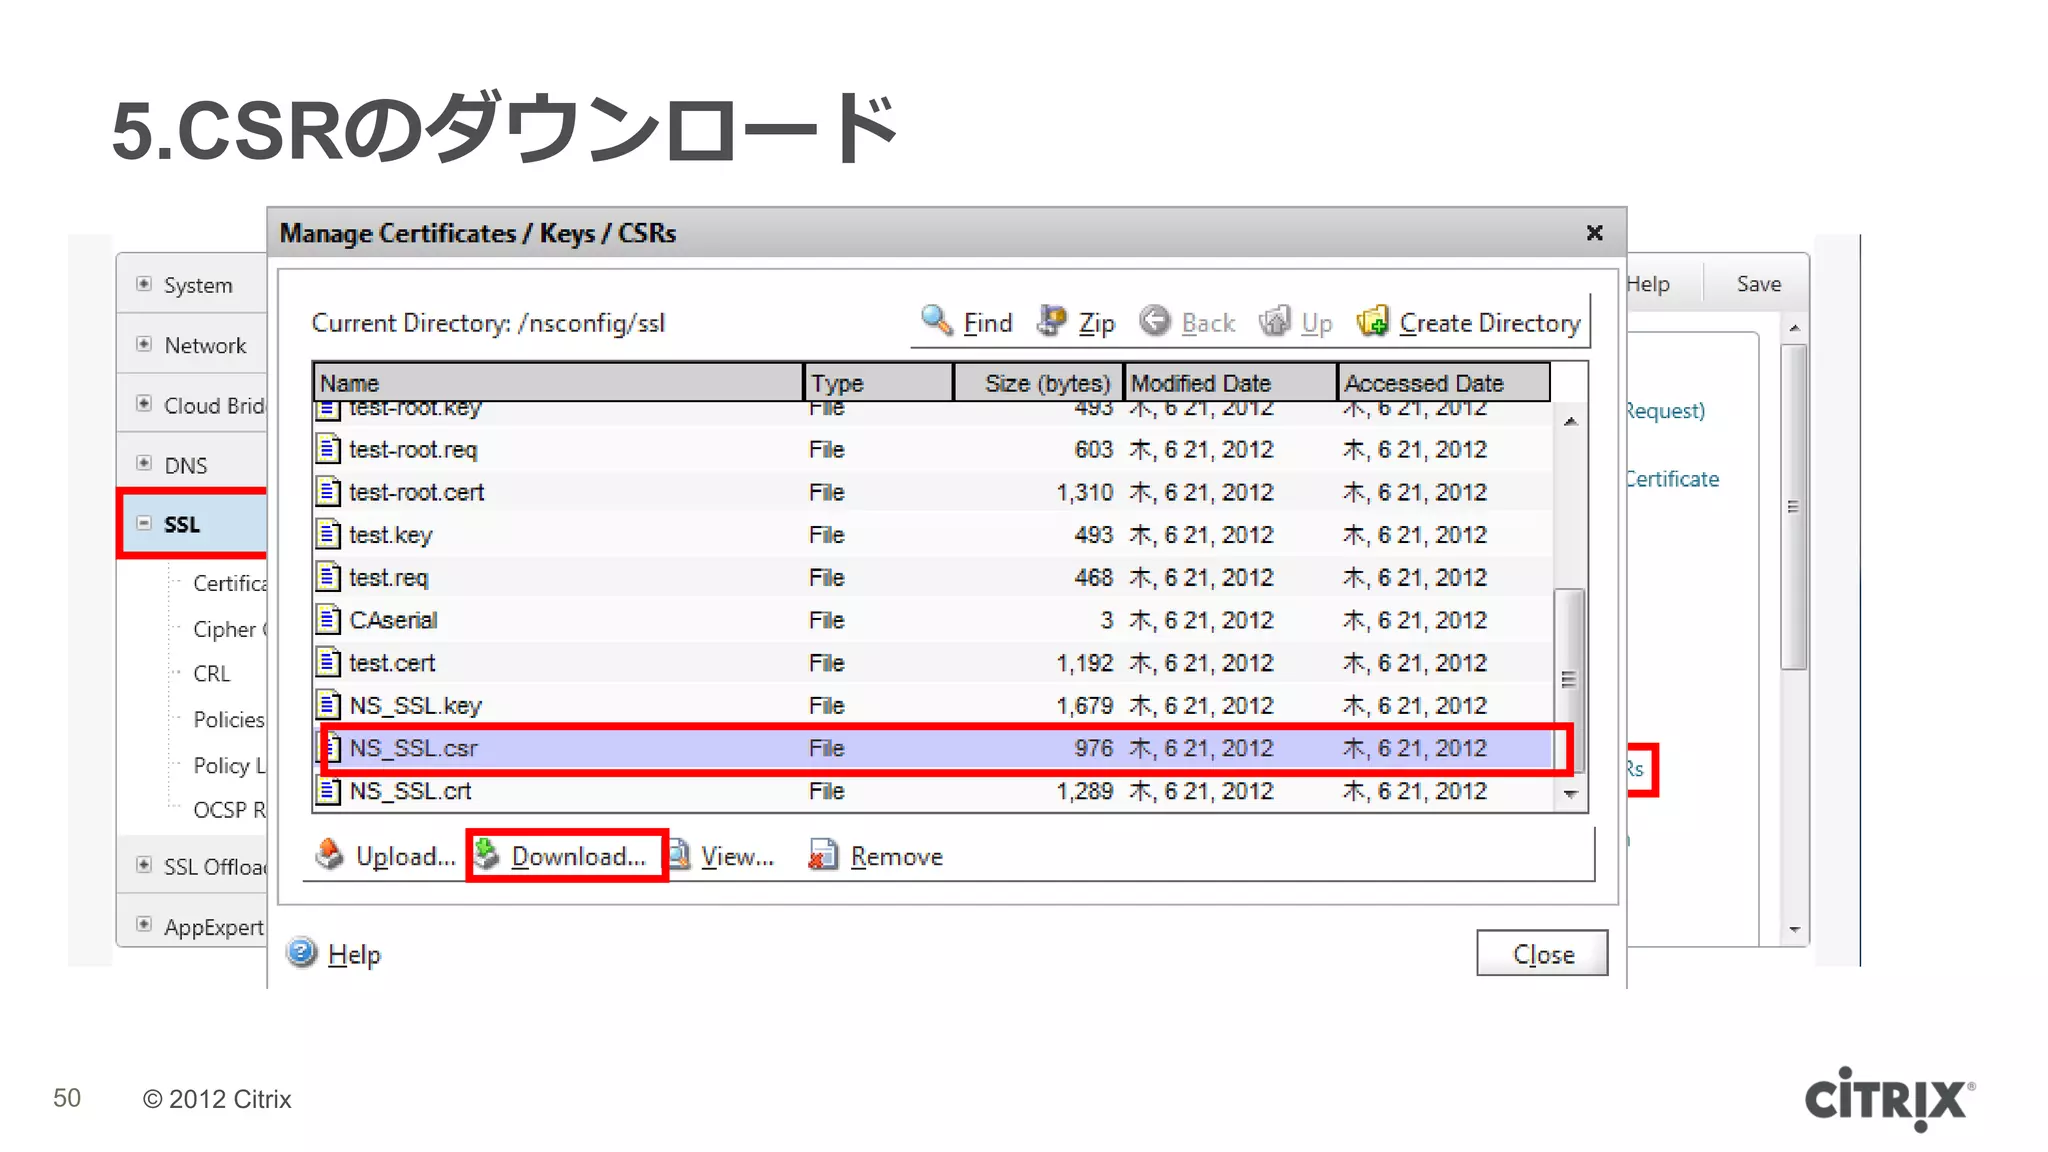Sort by Size (bytes) column header
The height and width of the screenshot is (1152, 2048).
point(1038,383)
